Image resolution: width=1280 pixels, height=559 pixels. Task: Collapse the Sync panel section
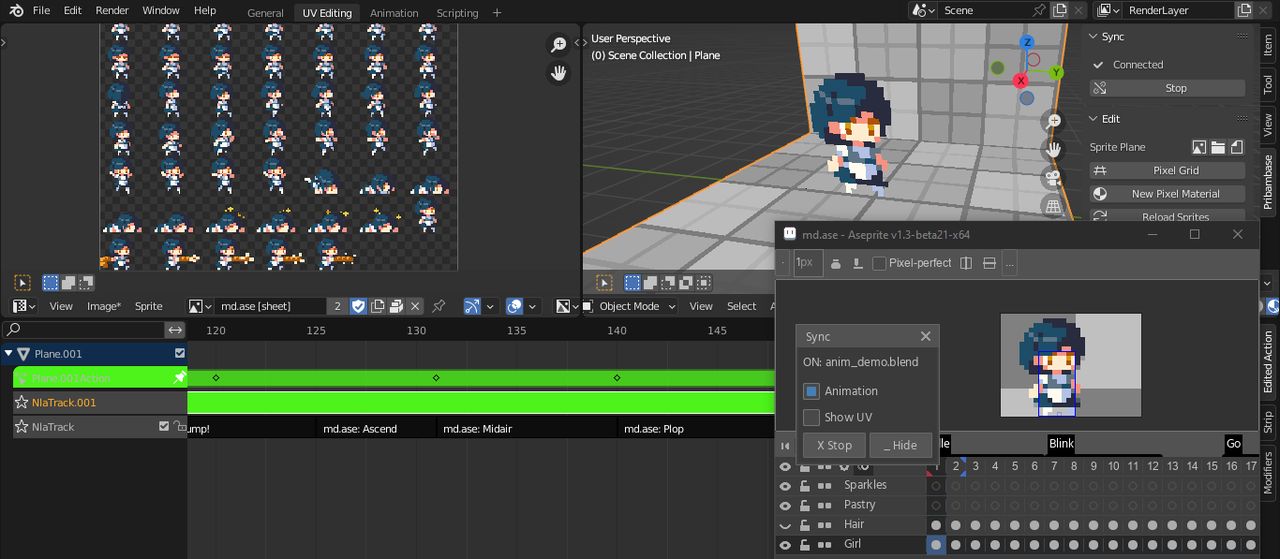1094,36
